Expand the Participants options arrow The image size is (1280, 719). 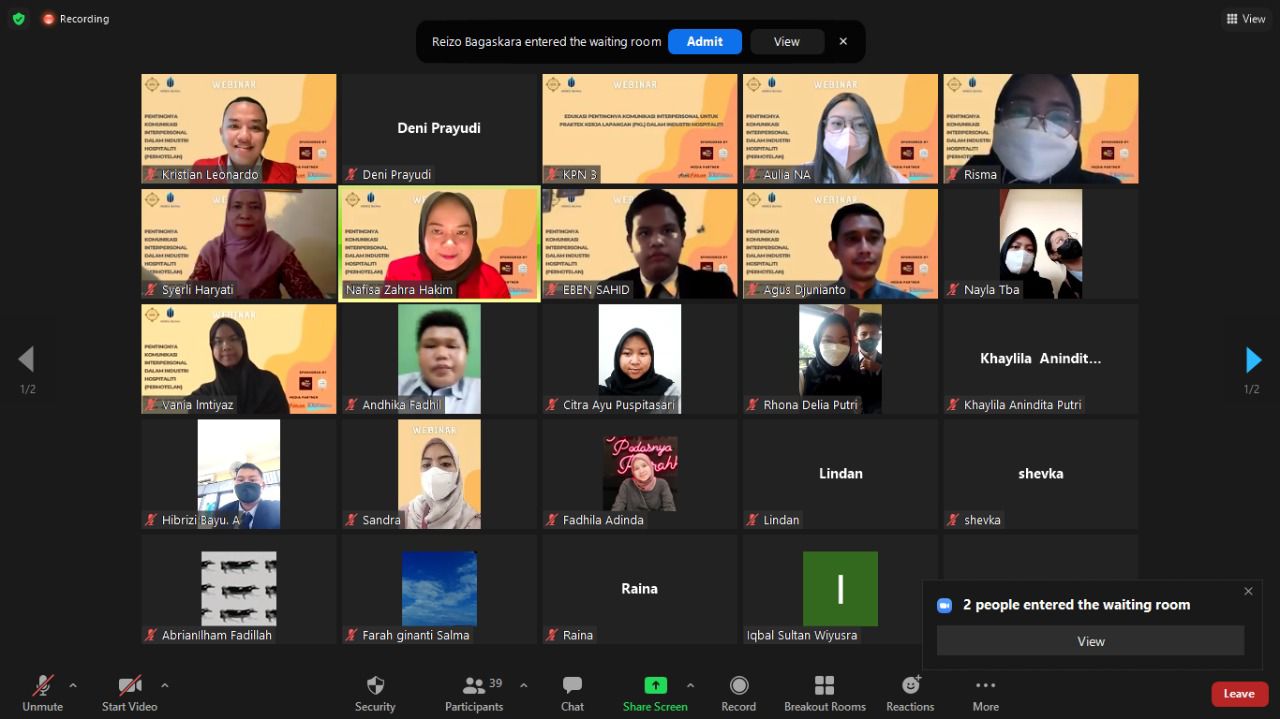pos(523,685)
